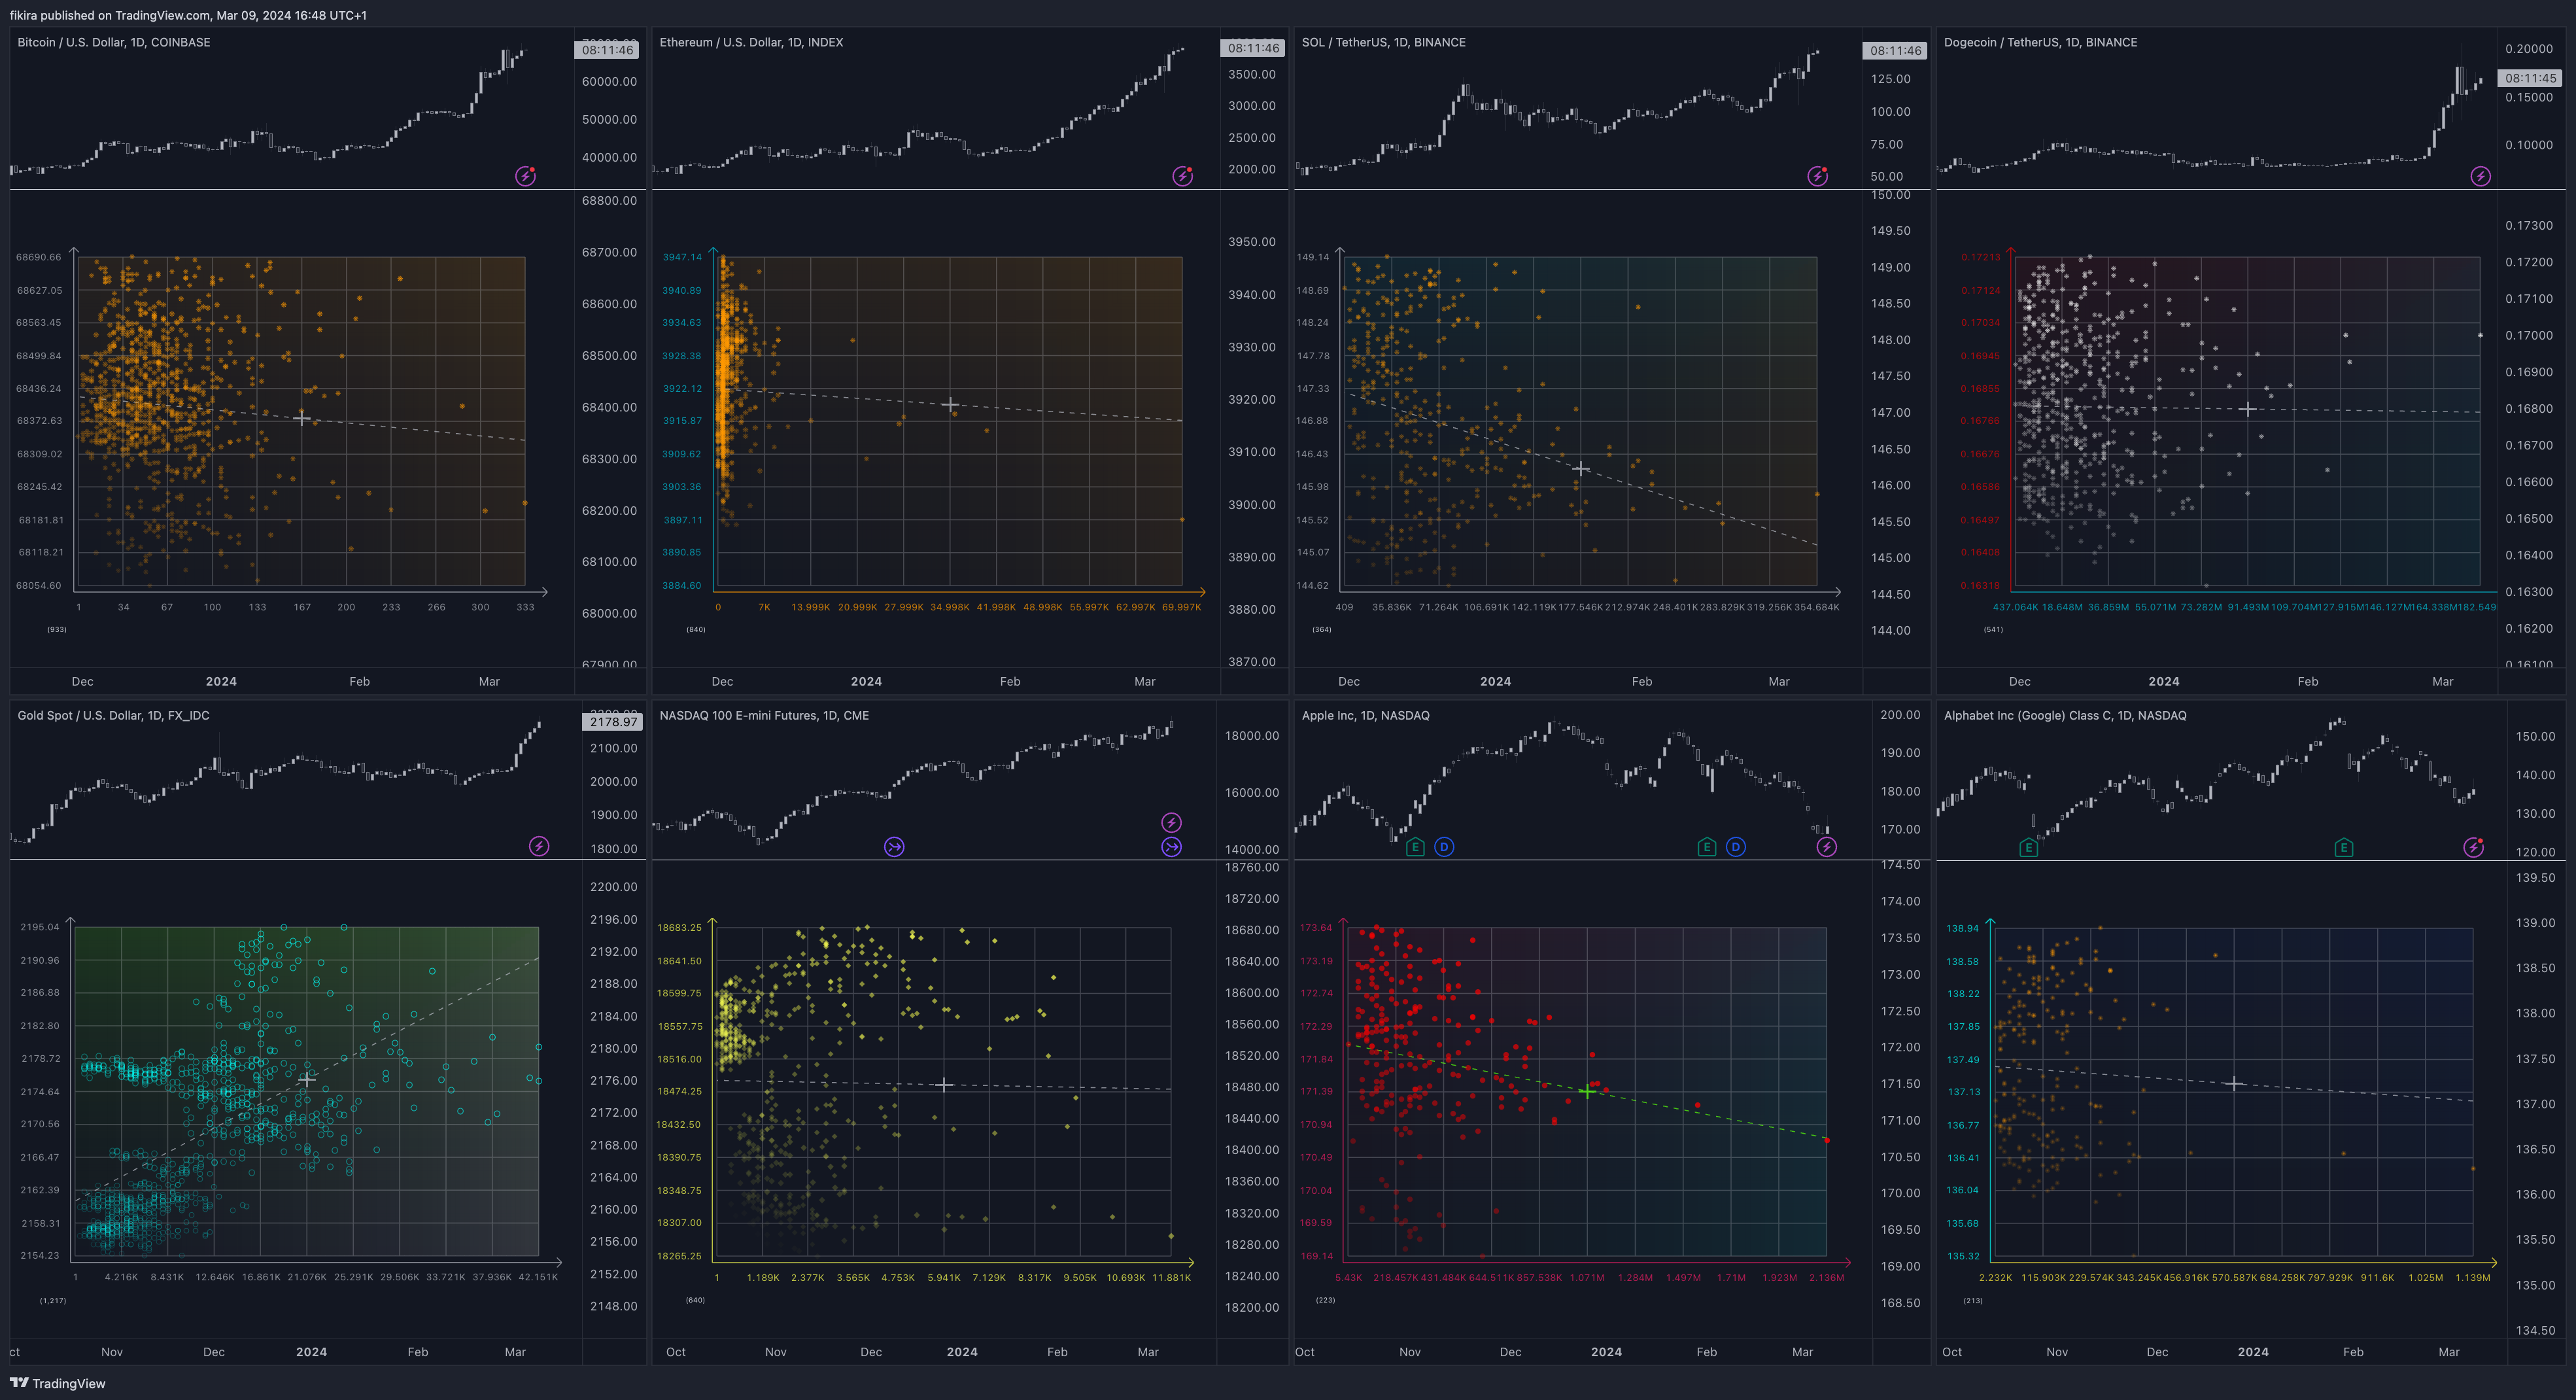Click the Apple Inc chart title

pos(1365,715)
